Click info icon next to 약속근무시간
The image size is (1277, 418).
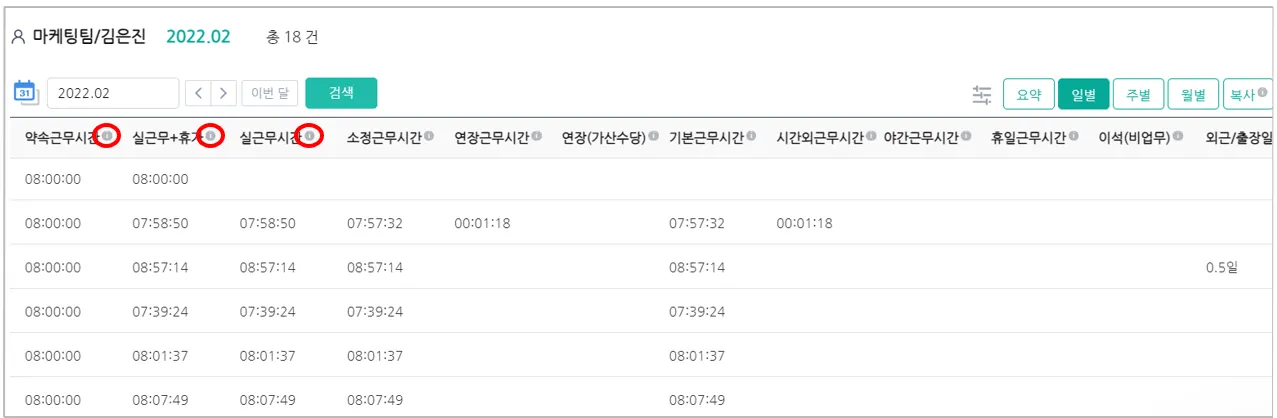point(107,136)
